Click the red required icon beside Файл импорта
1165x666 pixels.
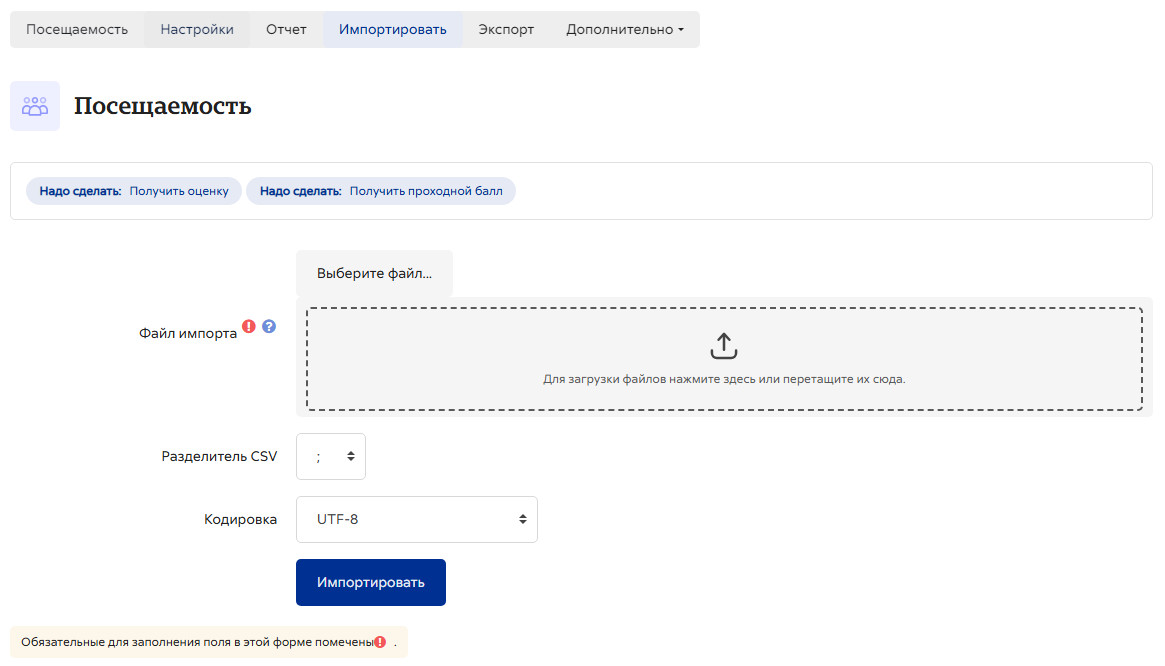tap(249, 326)
